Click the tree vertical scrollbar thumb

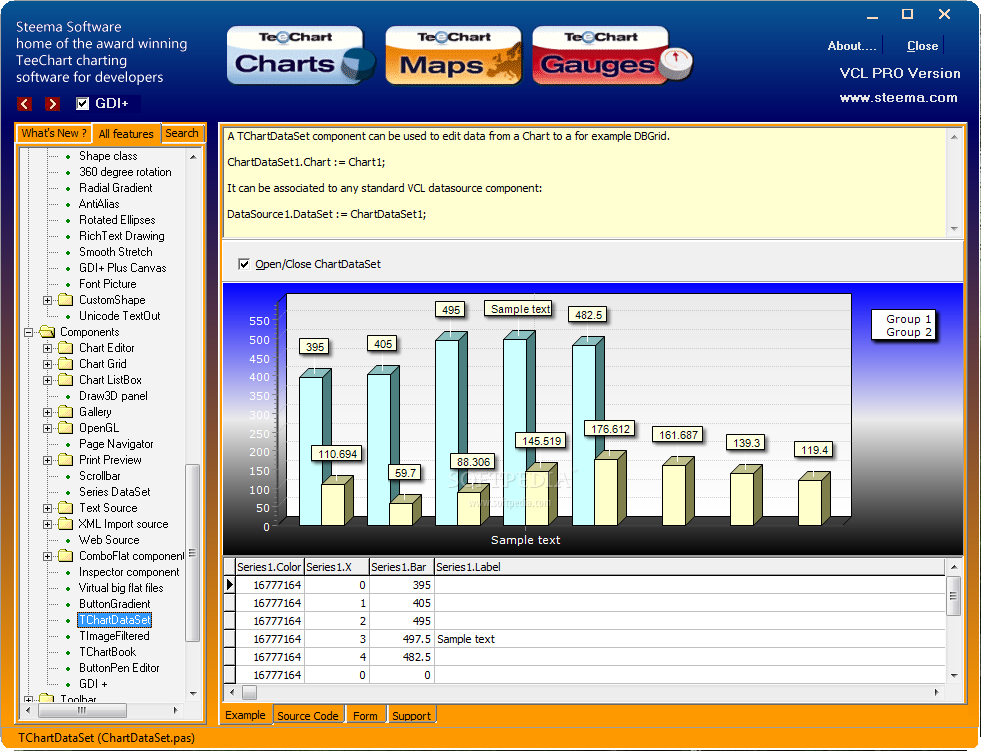click(x=193, y=553)
